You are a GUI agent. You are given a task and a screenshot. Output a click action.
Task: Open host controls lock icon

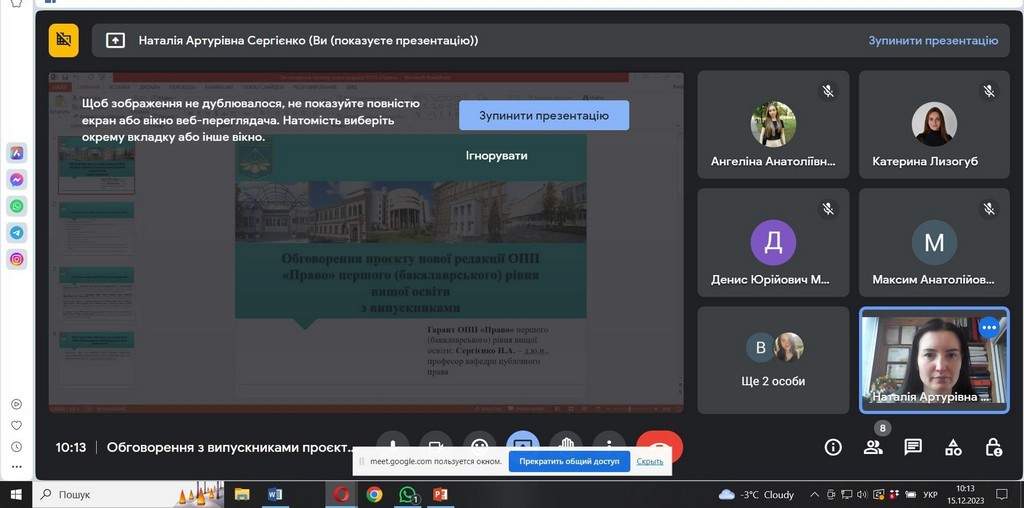tap(993, 447)
